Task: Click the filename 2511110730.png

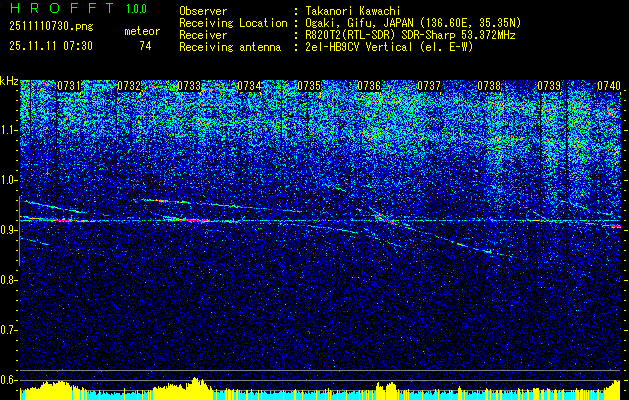Action: (51, 27)
